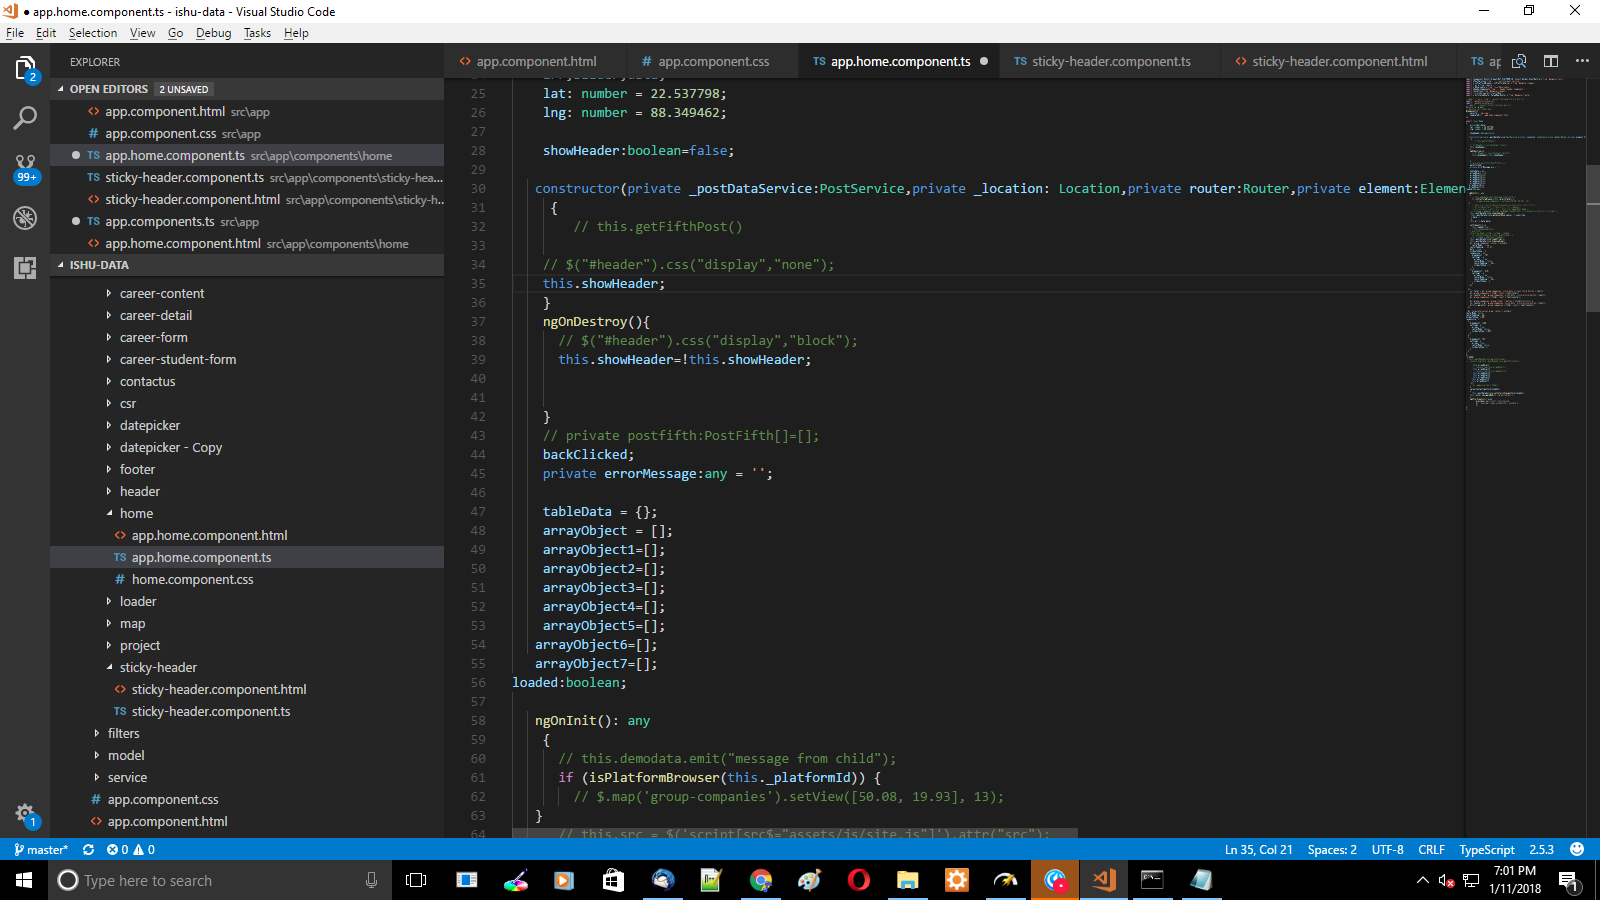Open the Extensions view icon
The height and width of the screenshot is (900, 1600).
click(25, 267)
